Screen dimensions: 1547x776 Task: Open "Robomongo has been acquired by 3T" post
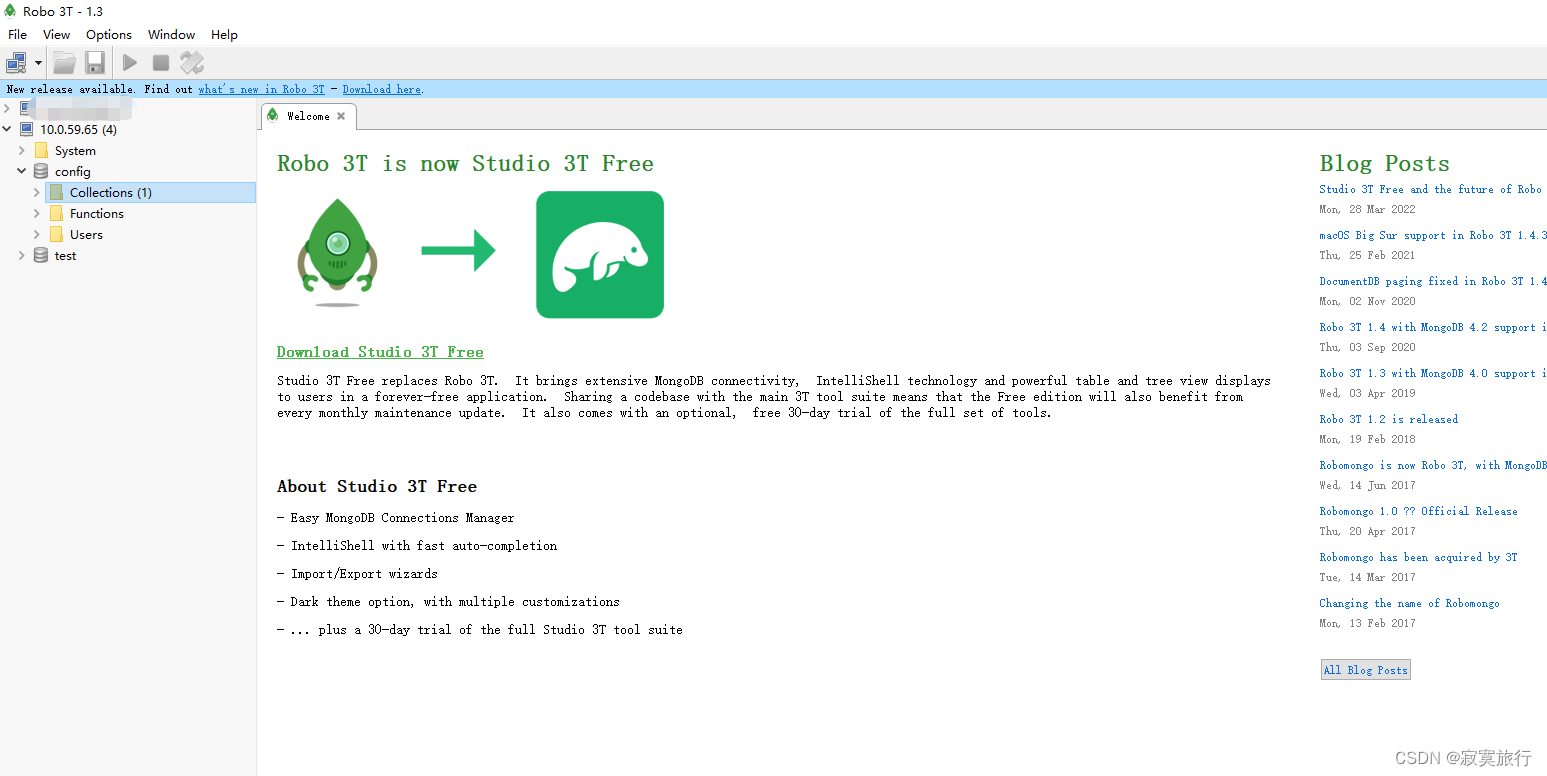(x=1418, y=557)
